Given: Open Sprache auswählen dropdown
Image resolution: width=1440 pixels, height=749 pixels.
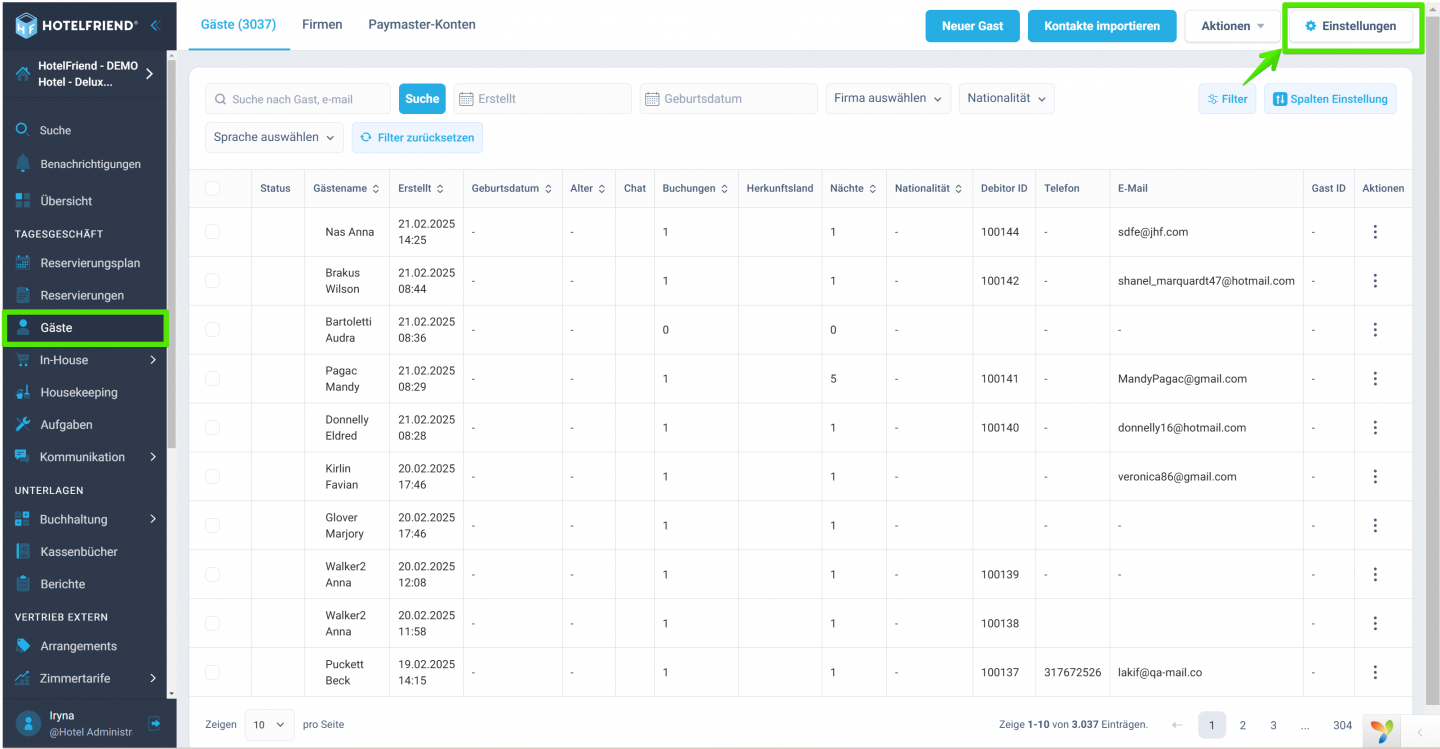Looking at the screenshot, I should click(274, 137).
